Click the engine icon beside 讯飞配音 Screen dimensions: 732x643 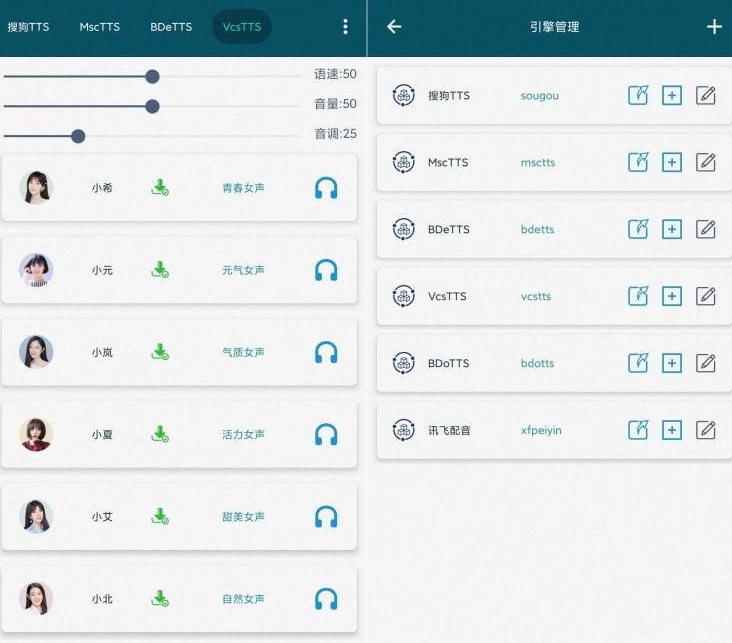(403, 430)
